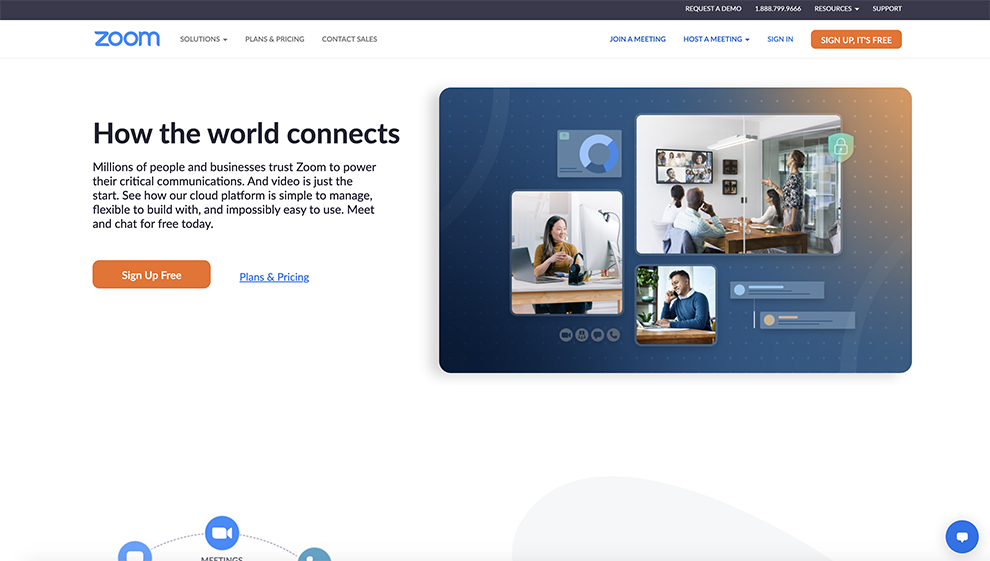This screenshot has height=561, width=990.
Task: Open the chat support bubble icon
Action: pyautogui.click(x=962, y=536)
